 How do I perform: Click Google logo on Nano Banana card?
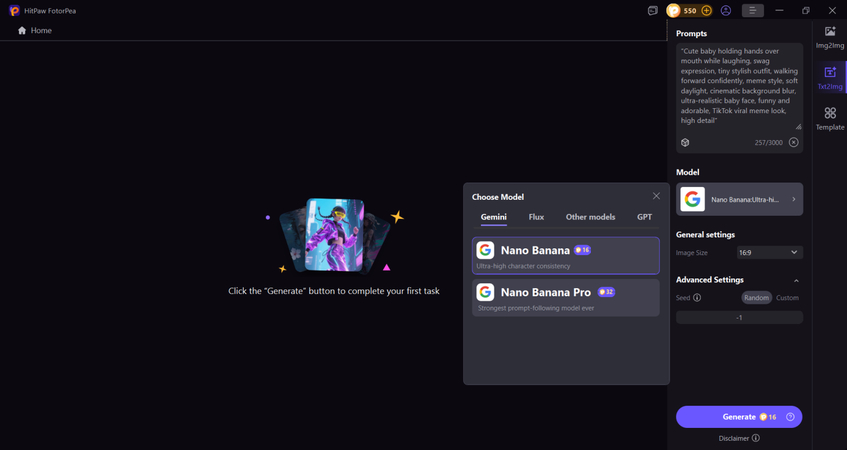tap(485, 250)
